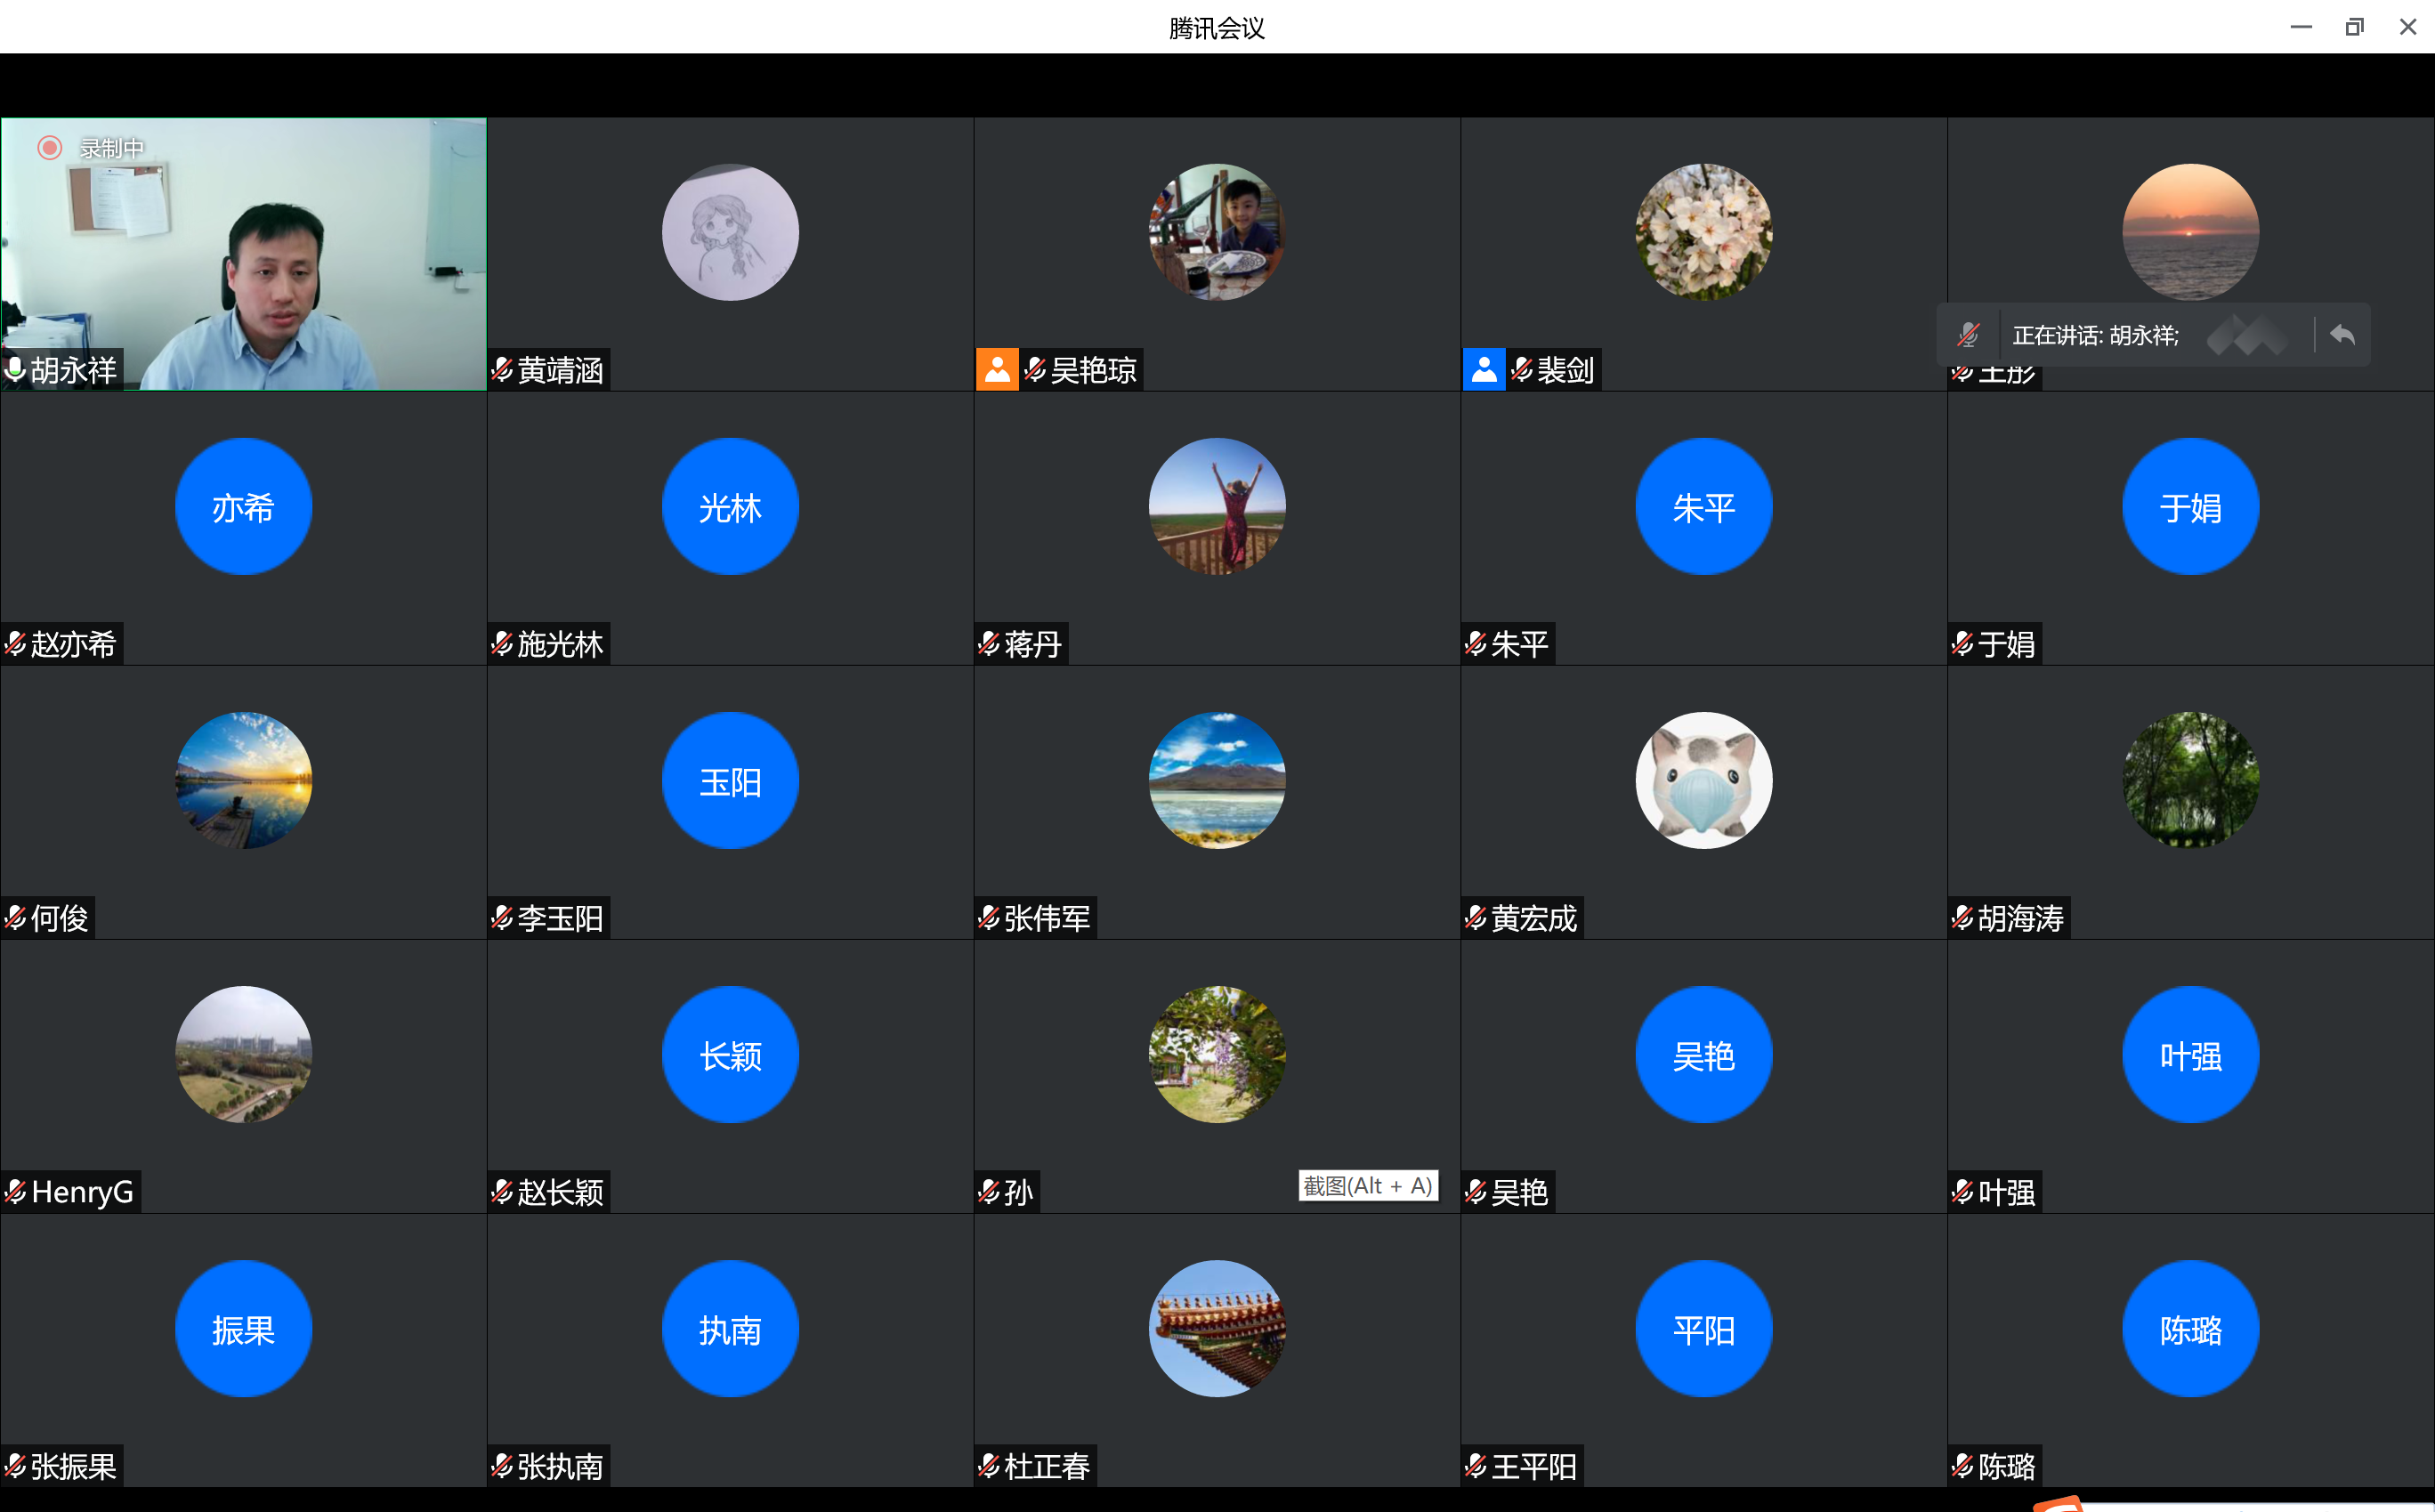Click the 正在讲话: 胡永祥 speaker label
This screenshot has width=2435, height=1512.
click(x=2095, y=335)
